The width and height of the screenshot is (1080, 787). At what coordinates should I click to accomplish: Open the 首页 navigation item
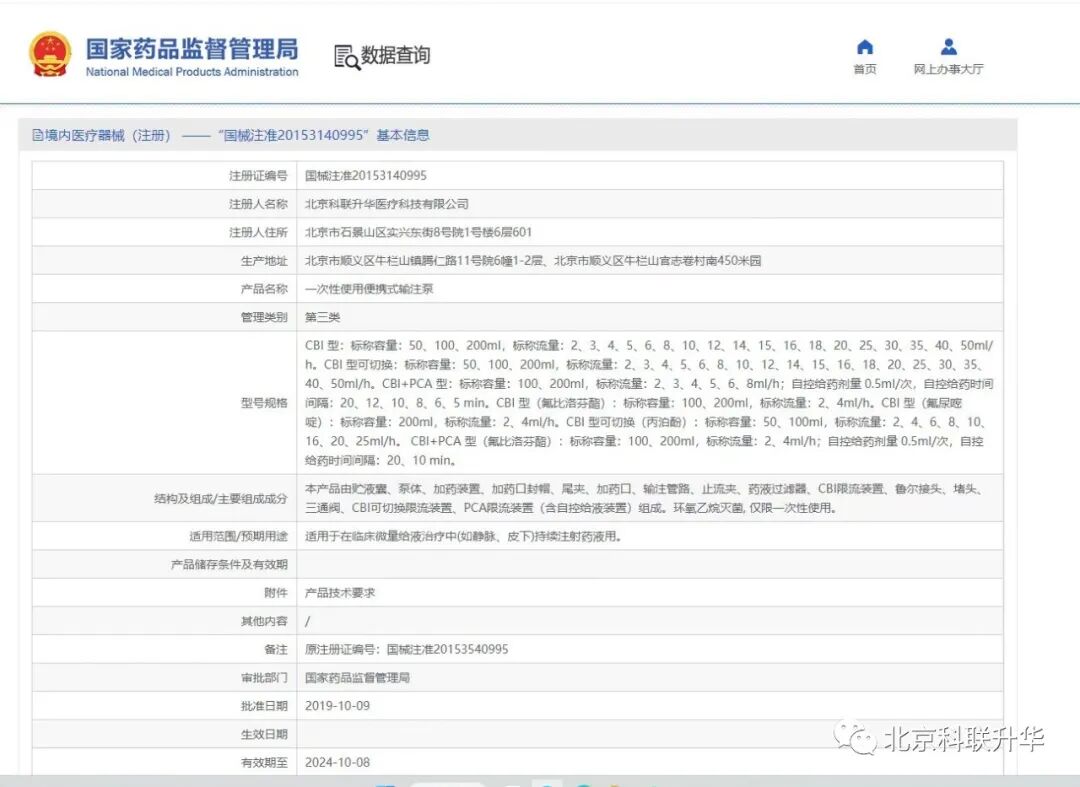(x=866, y=70)
